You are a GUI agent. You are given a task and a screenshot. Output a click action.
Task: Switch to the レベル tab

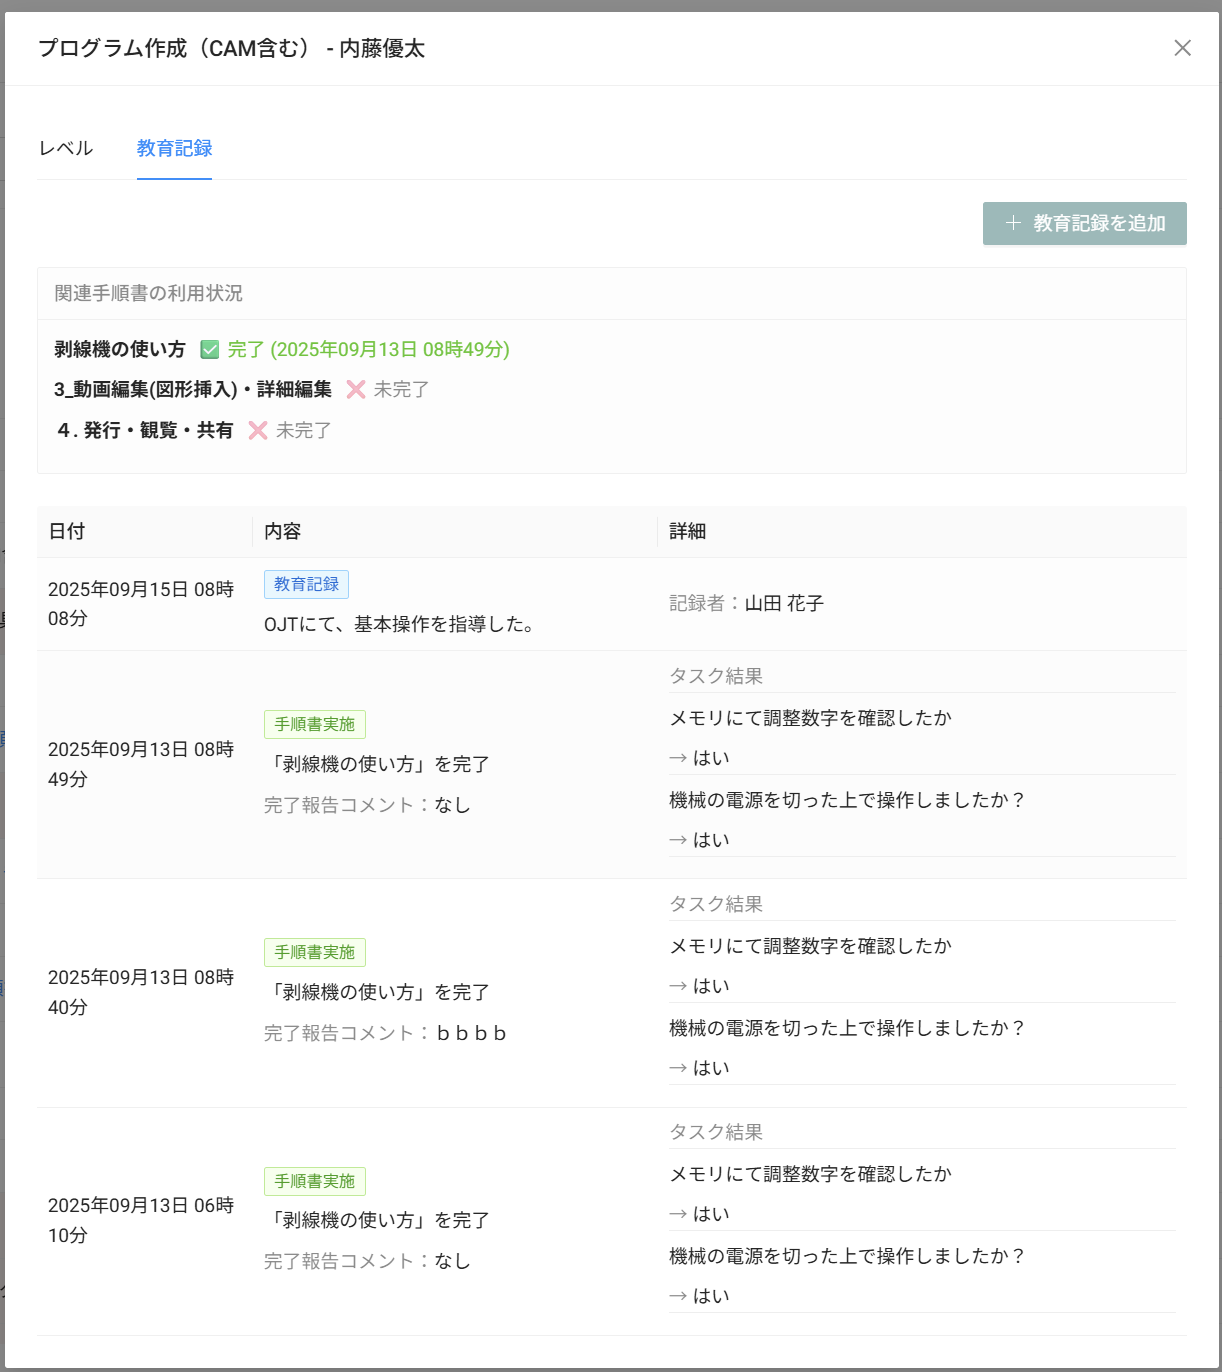click(65, 147)
